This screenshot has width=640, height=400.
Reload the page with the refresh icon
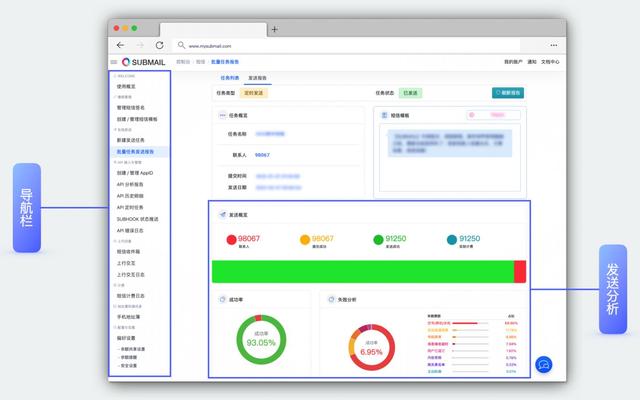point(160,45)
